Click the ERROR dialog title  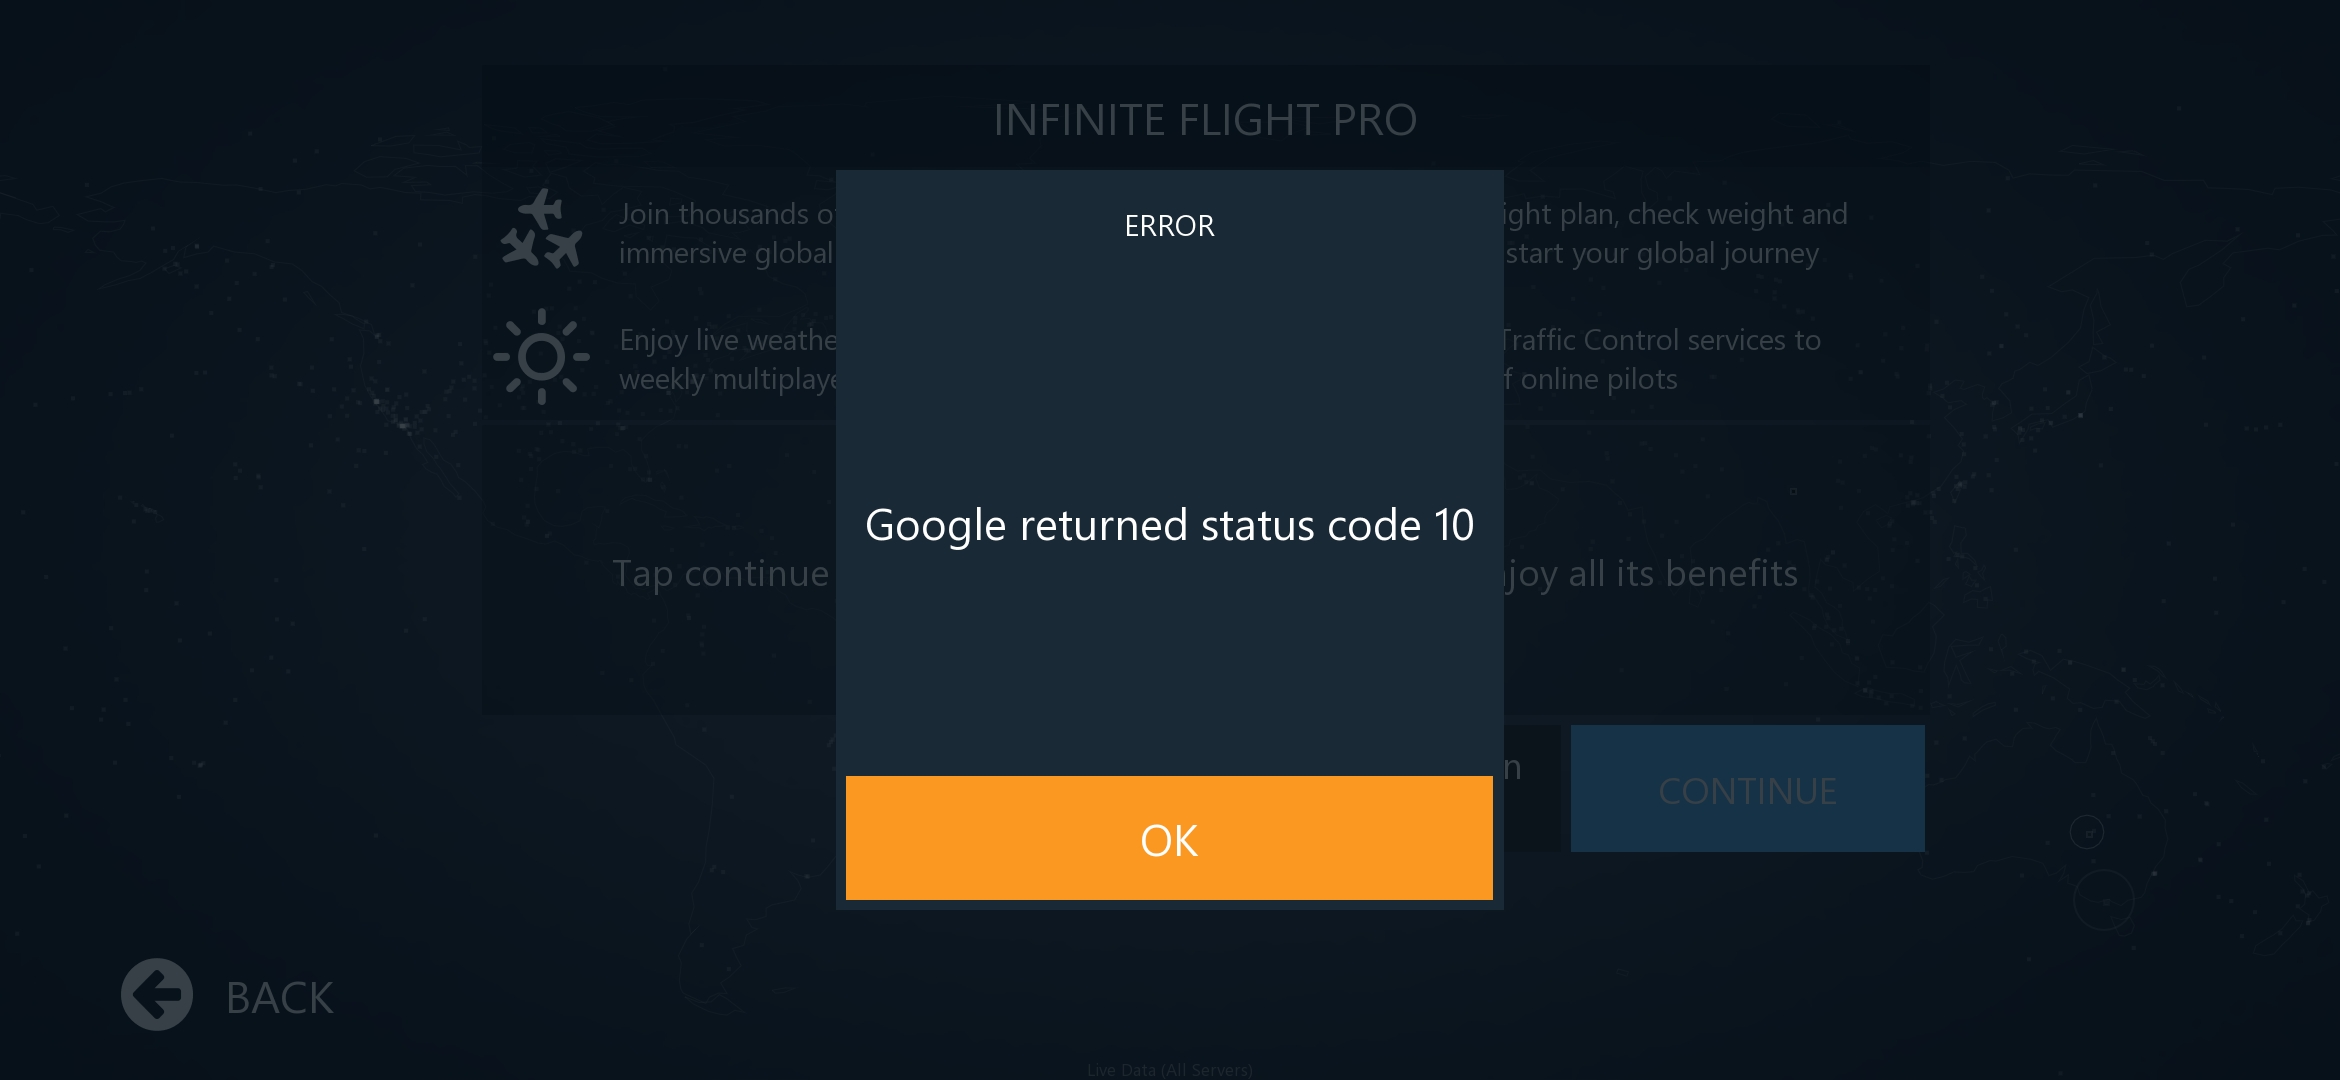tap(1169, 226)
